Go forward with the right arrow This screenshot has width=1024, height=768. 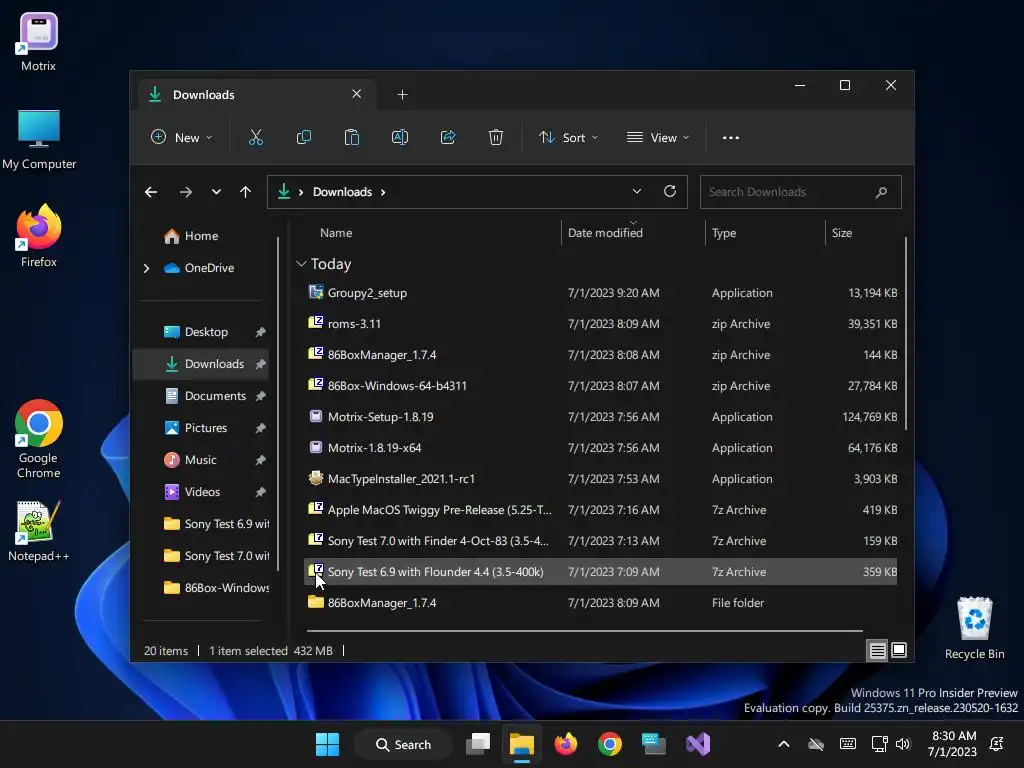coord(185,192)
